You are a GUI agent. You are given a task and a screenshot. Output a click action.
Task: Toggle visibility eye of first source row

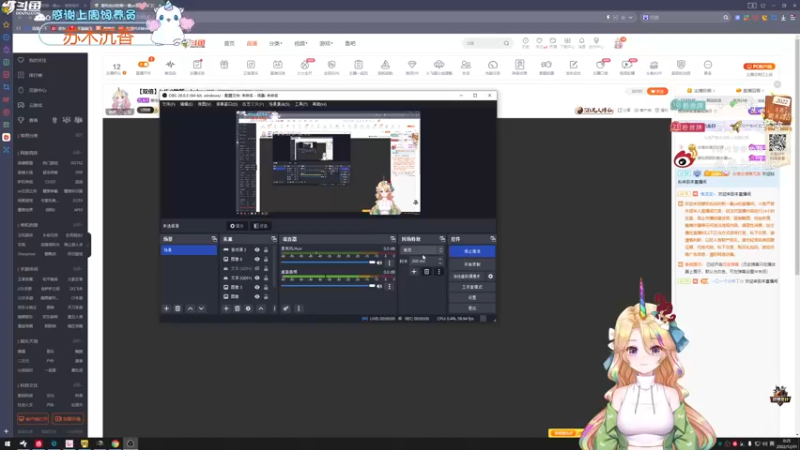257,249
